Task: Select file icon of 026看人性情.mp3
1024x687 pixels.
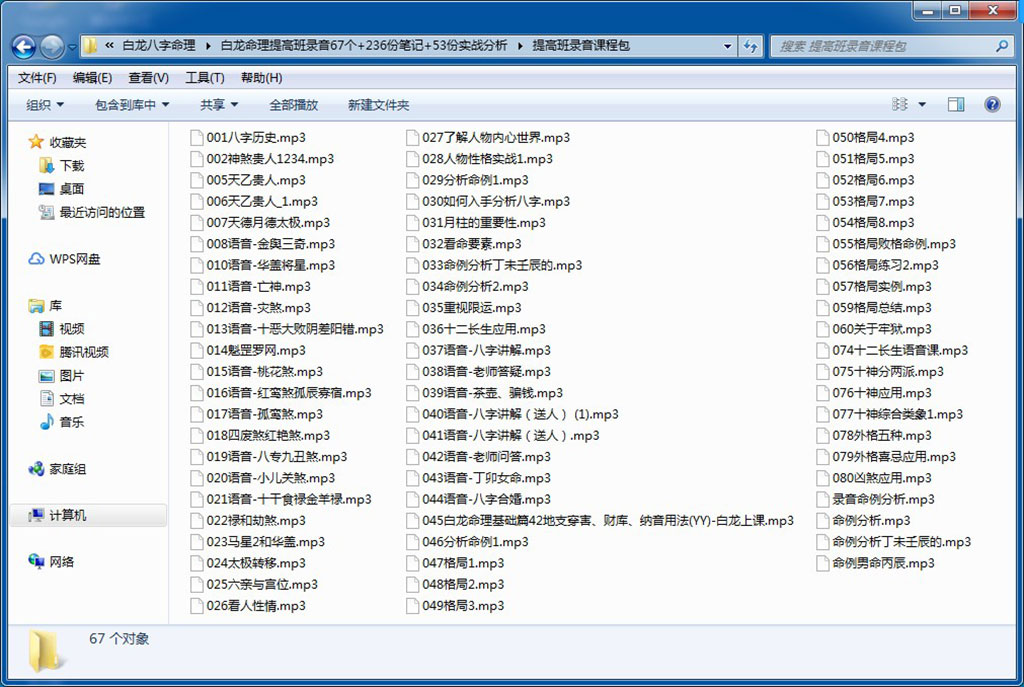Action: pyautogui.click(x=196, y=606)
